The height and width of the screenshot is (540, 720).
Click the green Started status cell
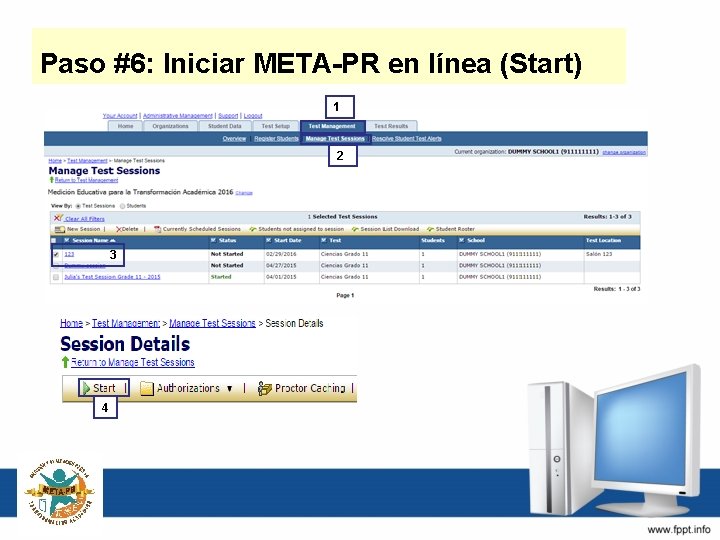tap(221, 277)
